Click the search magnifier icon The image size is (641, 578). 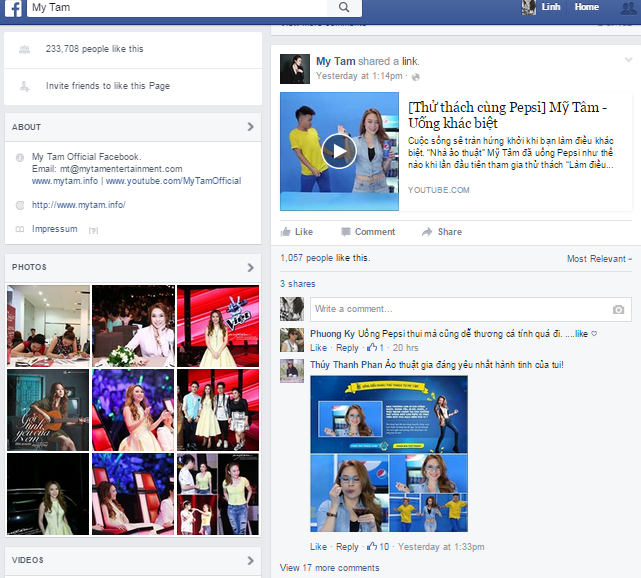coord(344,7)
